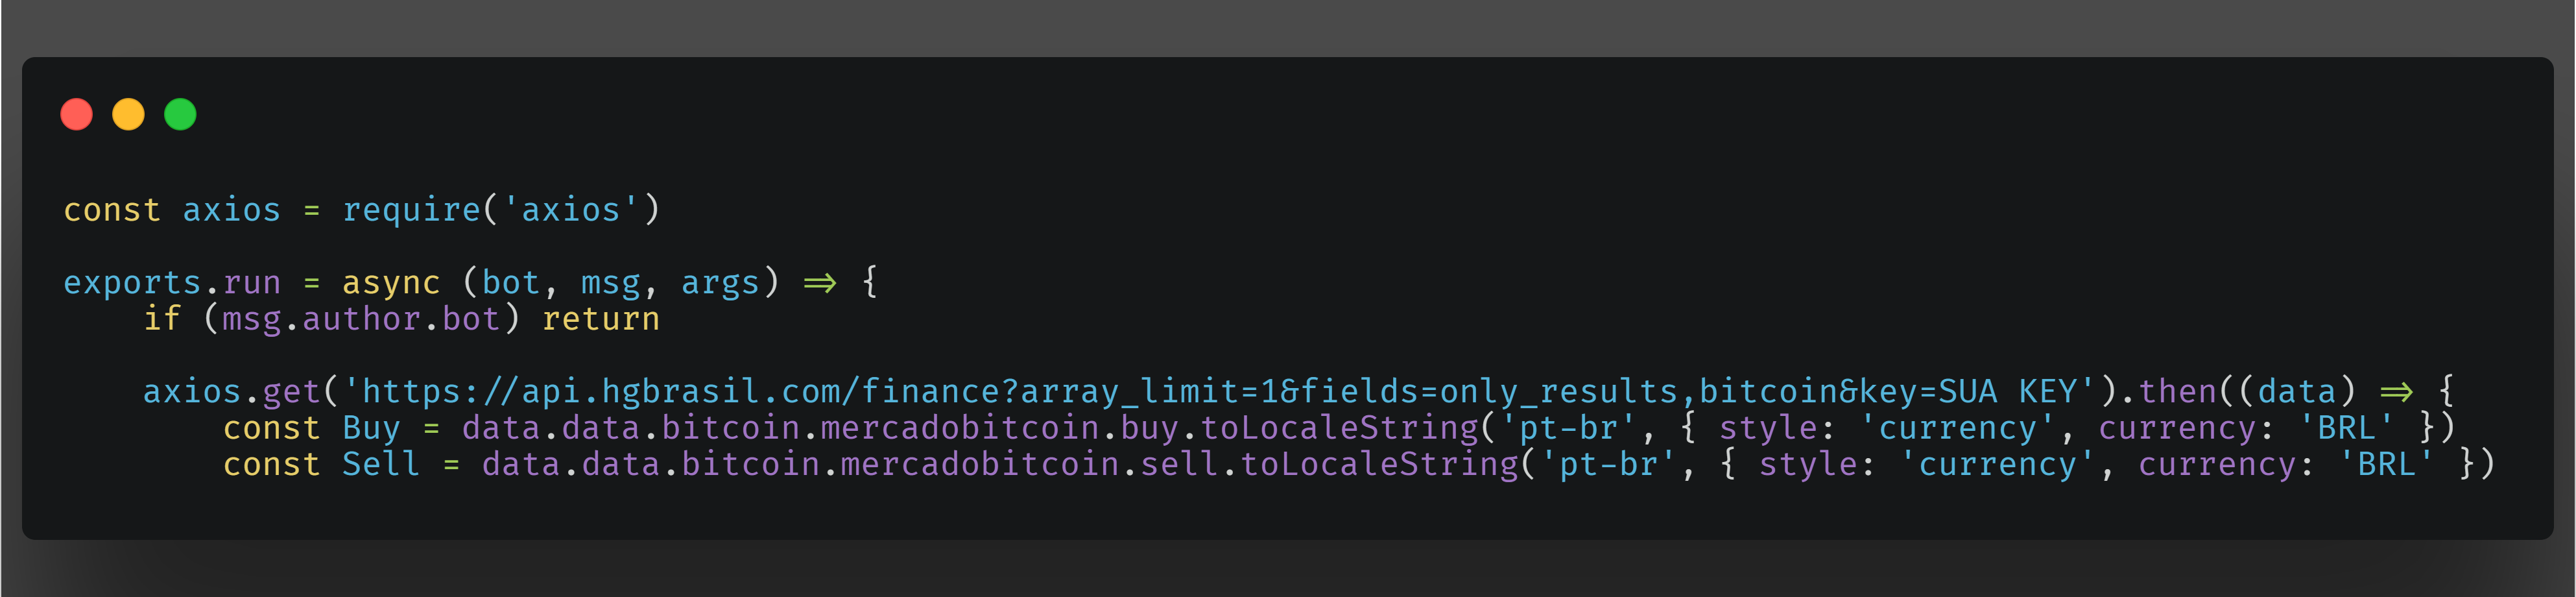Click 'msg.author.bot' in the if condition

360,319
